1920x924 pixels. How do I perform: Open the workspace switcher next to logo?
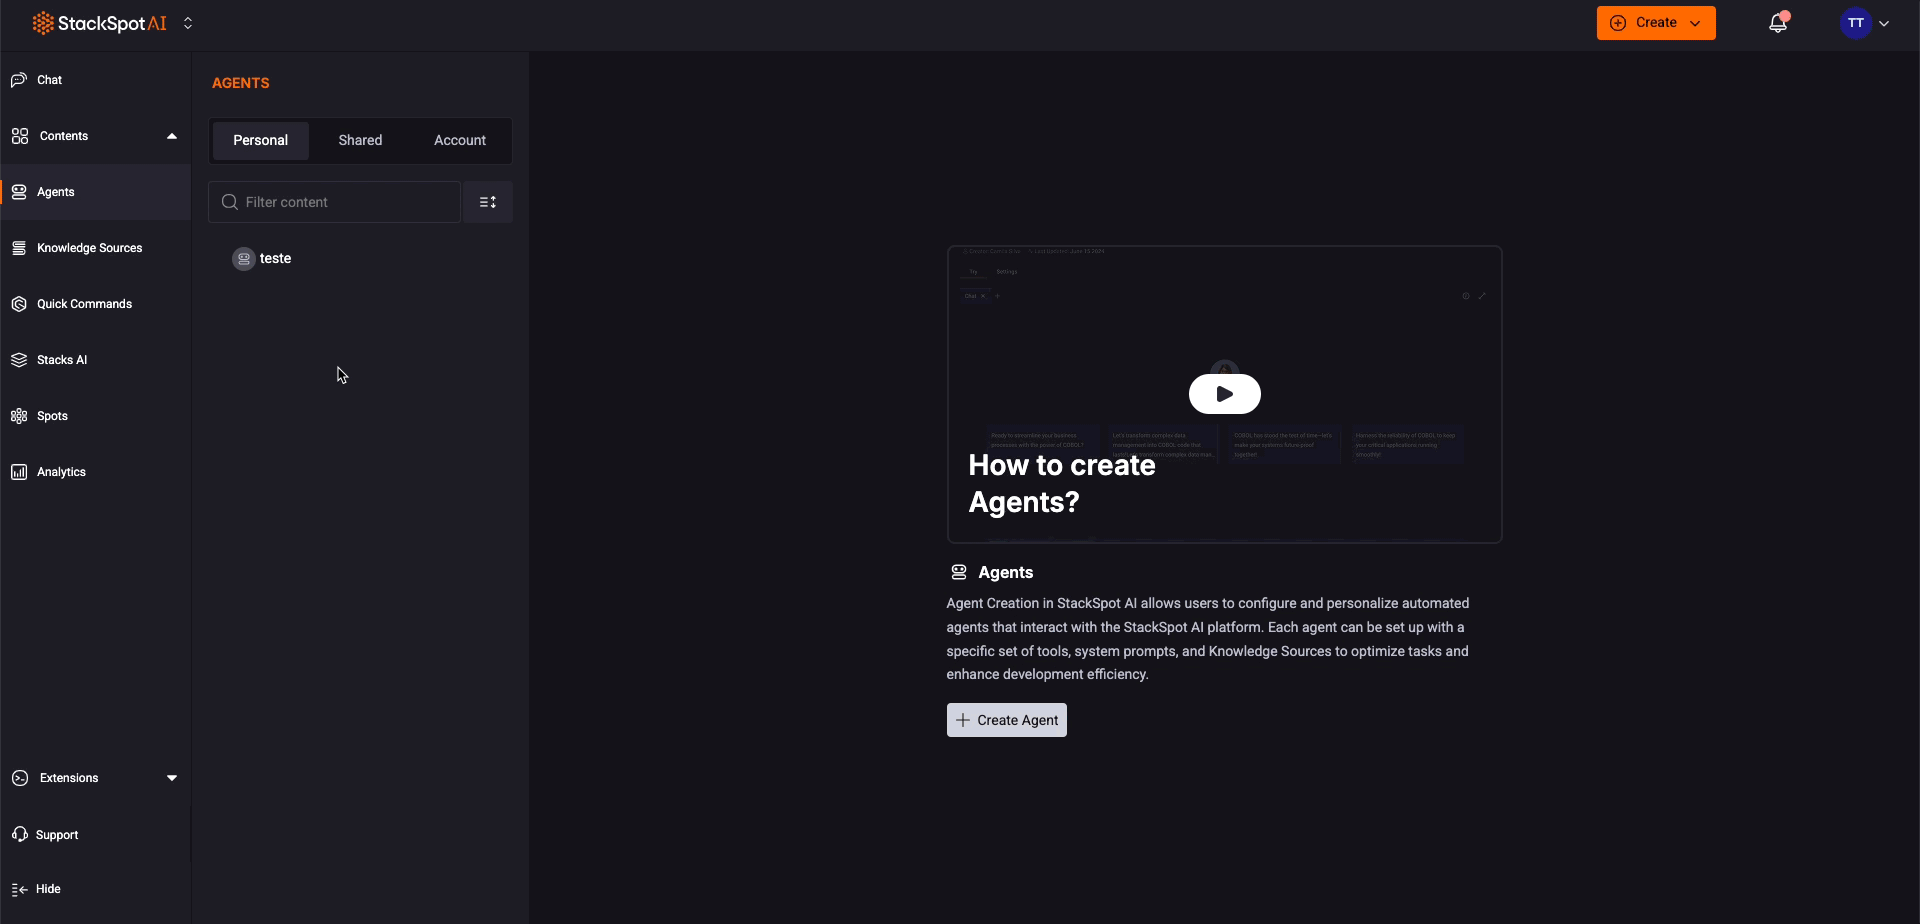[188, 23]
